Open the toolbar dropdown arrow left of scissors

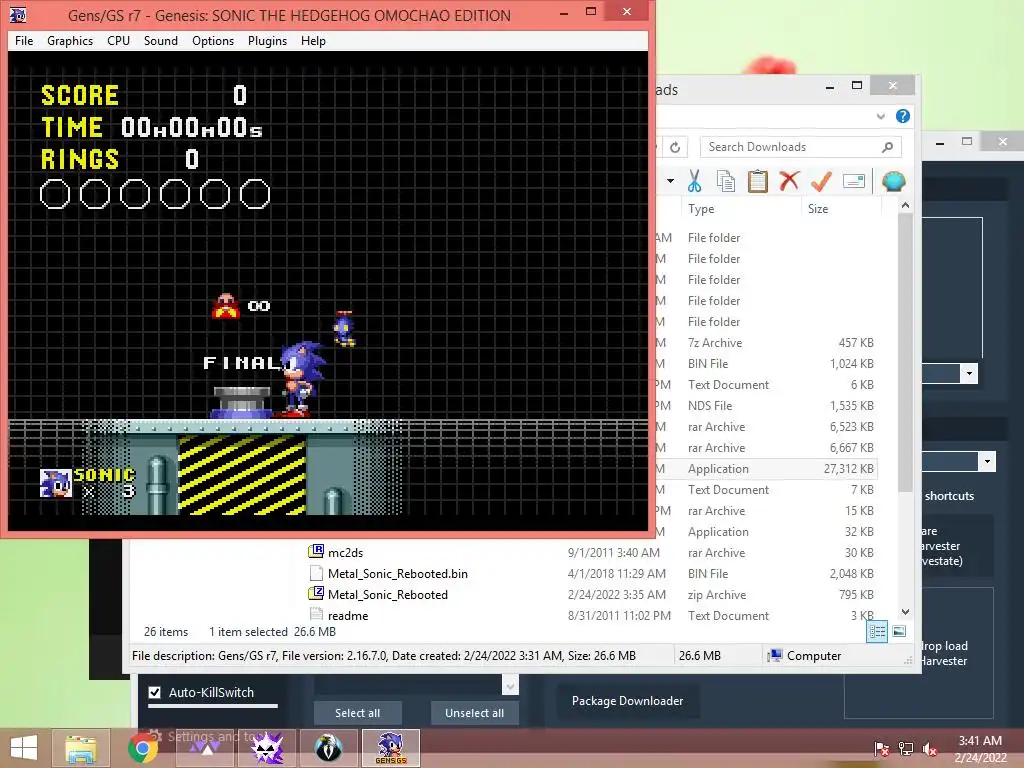[x=671, y=181]
